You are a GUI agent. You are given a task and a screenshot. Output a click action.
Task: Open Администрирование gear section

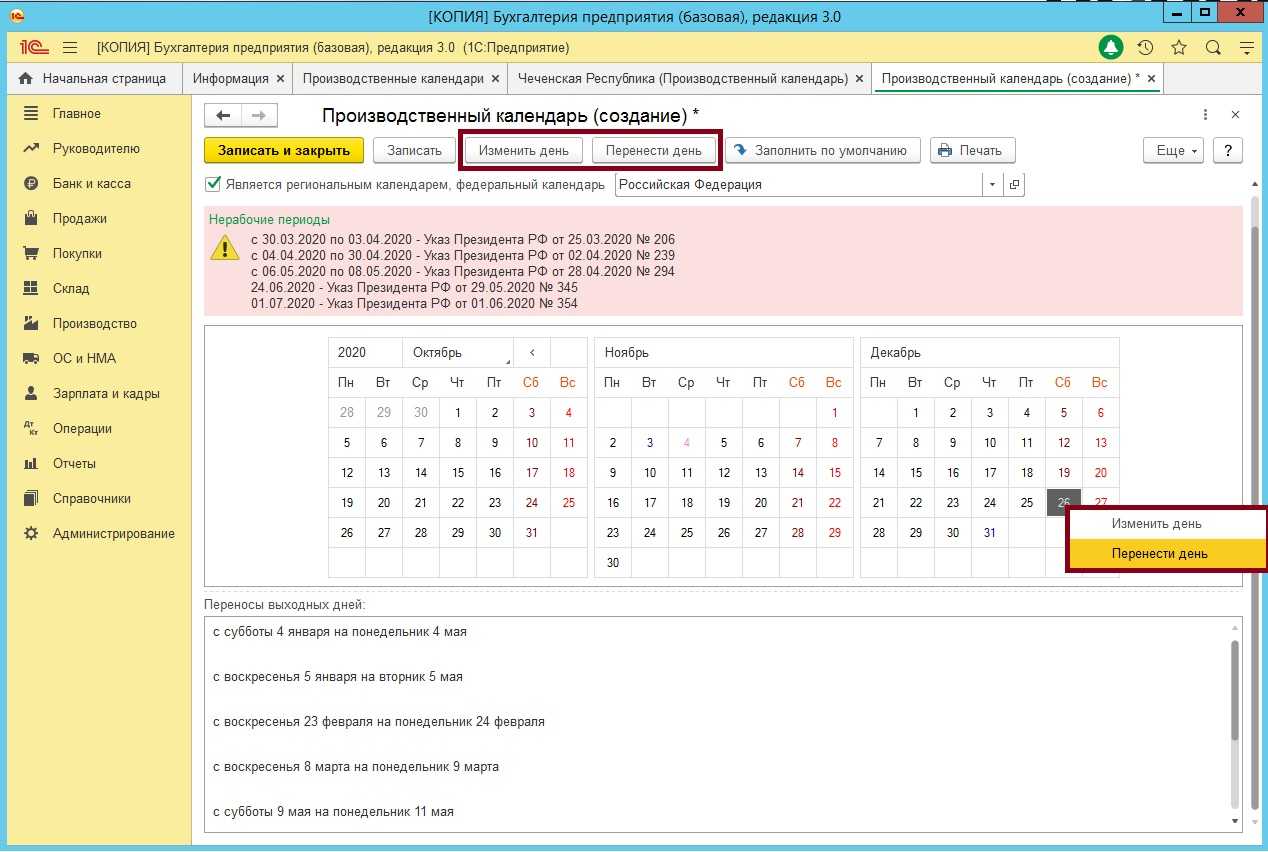click(113, 533)
